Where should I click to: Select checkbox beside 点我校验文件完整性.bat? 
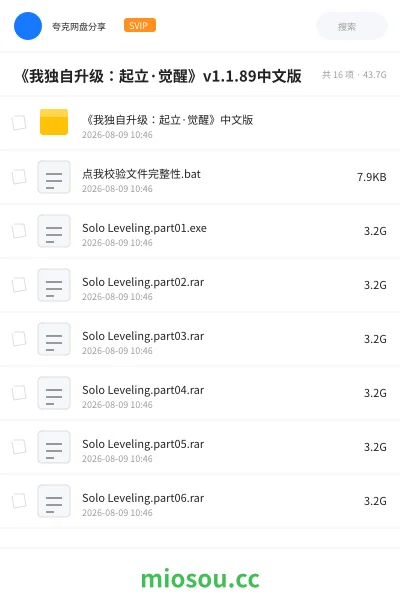[19, 177]
